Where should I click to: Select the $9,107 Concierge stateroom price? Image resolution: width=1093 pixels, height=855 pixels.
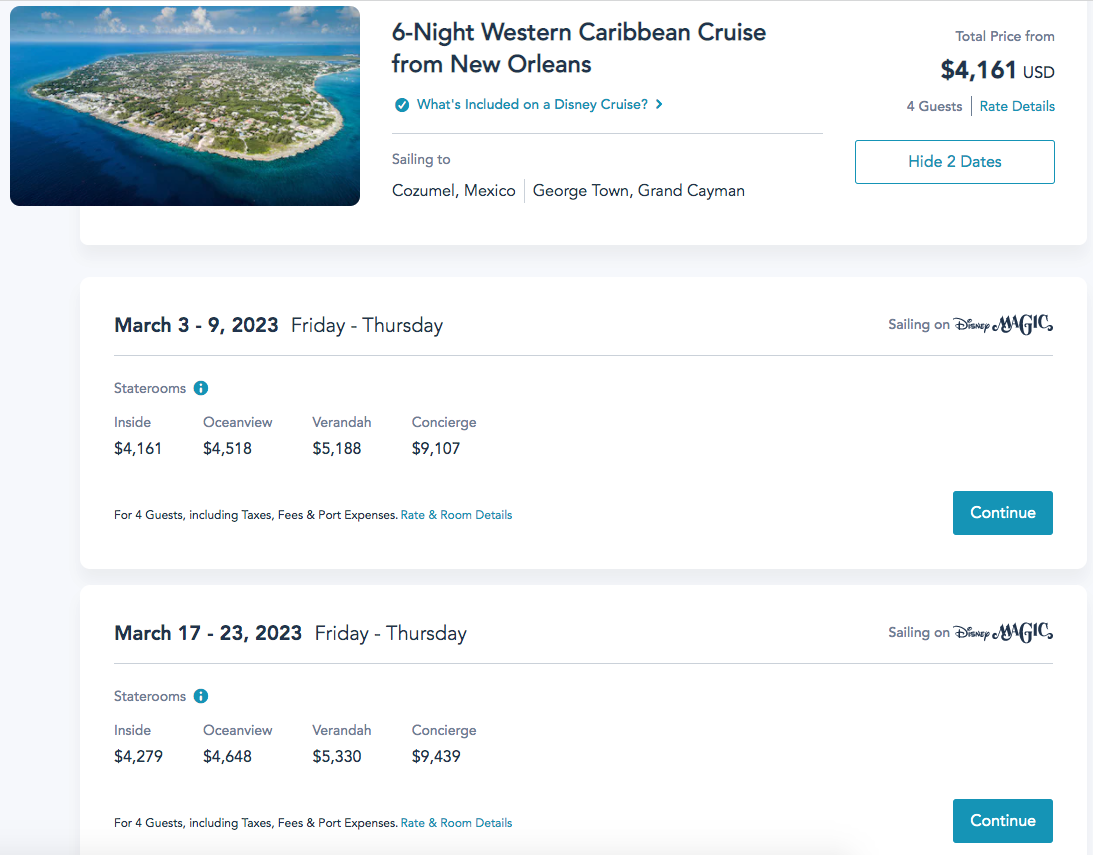436,448
